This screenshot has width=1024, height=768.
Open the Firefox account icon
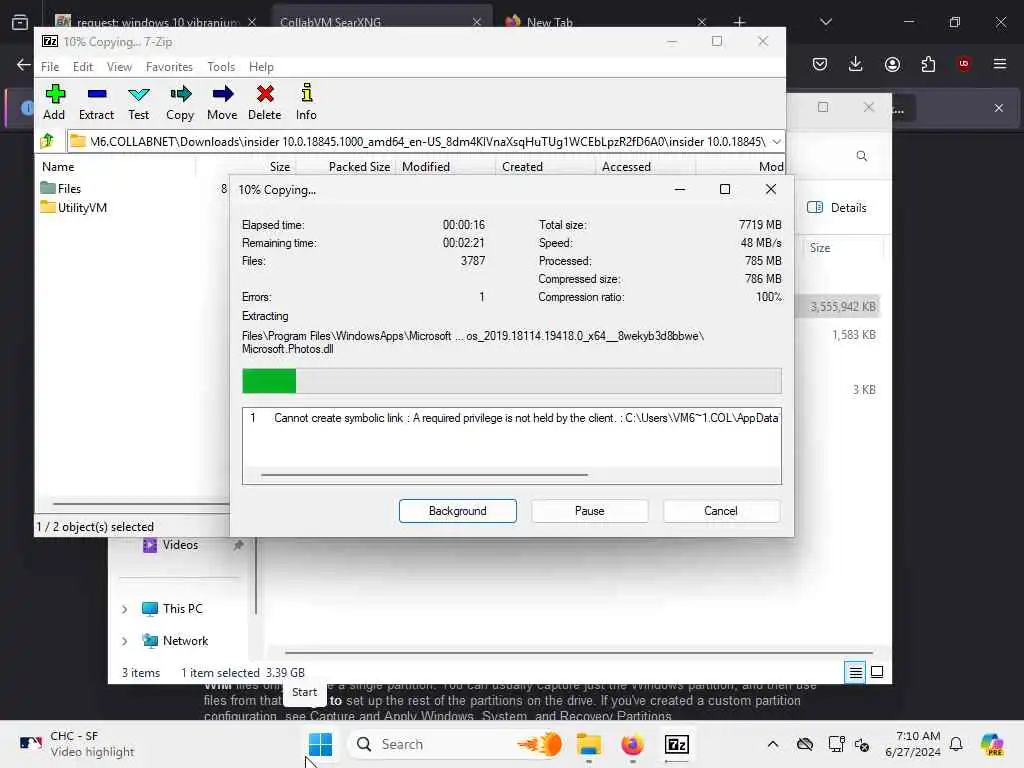pos(892,64)
